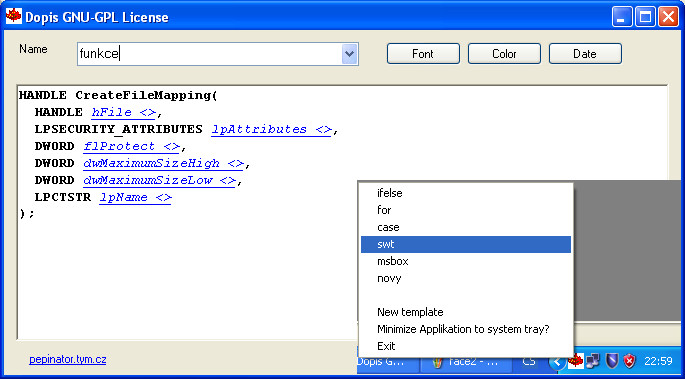The width and height of the screenshot is (685, 379).
Task: Choose the case template menu entry
Action: (x=466, y=227)
